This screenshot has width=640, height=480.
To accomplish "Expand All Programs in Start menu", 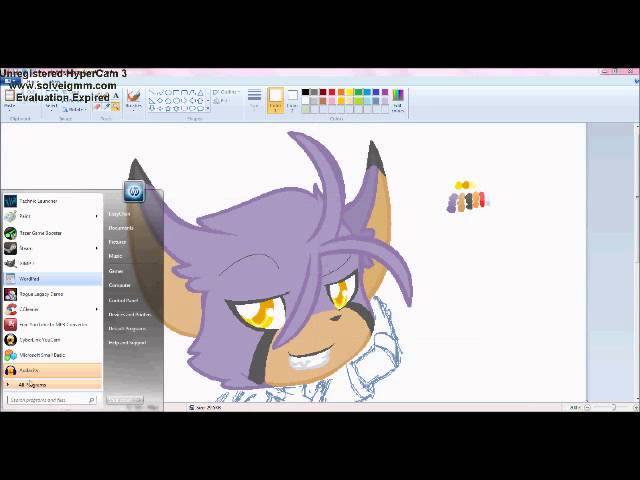I will tap(52, 384).
